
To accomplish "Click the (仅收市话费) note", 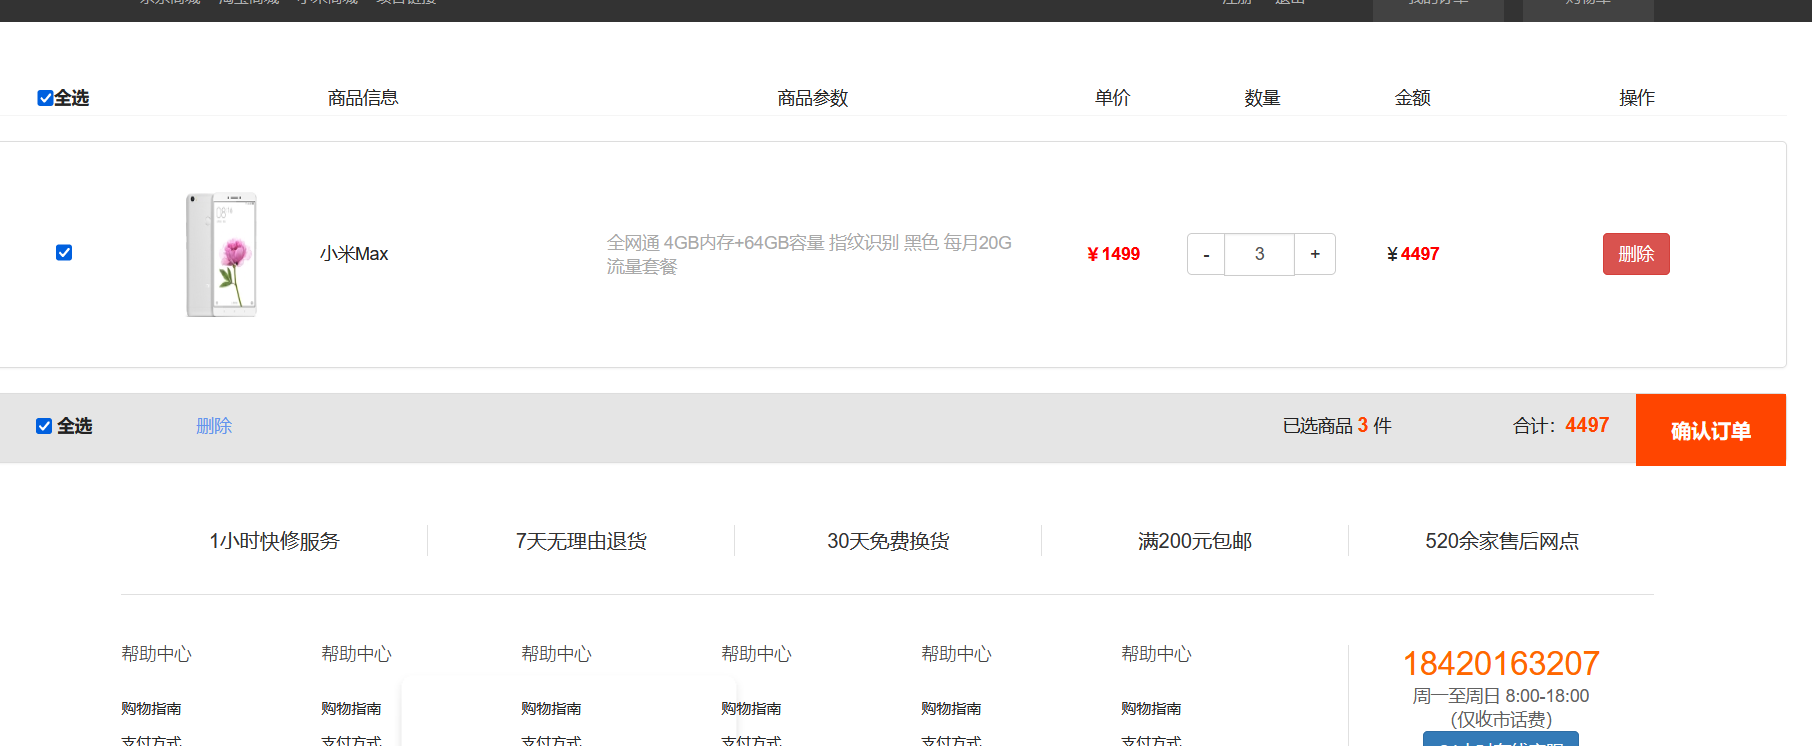I will pos(1501,720).
